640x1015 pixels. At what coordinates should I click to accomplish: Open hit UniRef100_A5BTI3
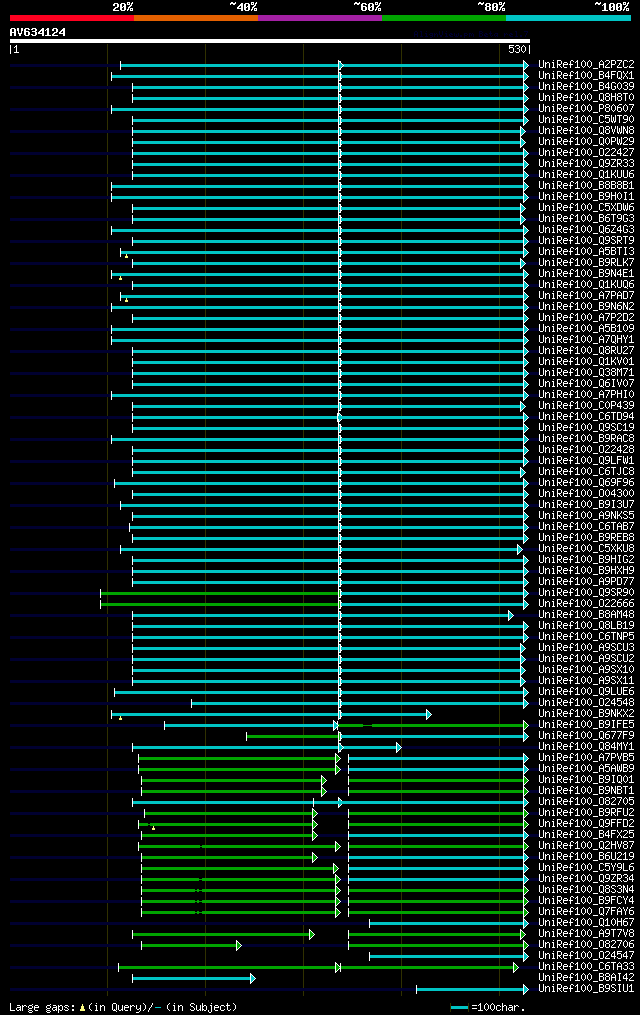point(586,252)
